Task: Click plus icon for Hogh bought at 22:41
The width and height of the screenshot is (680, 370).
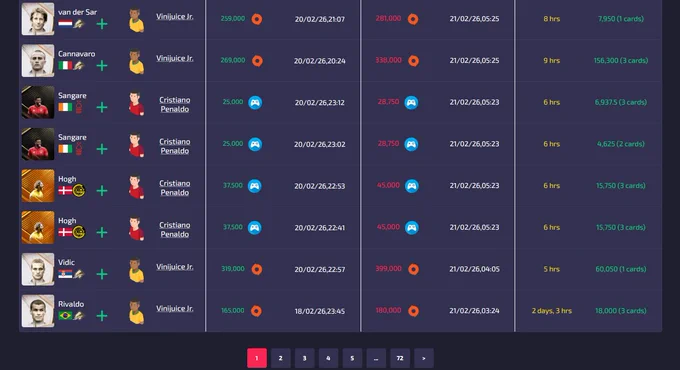Action: tap(102, 232)
